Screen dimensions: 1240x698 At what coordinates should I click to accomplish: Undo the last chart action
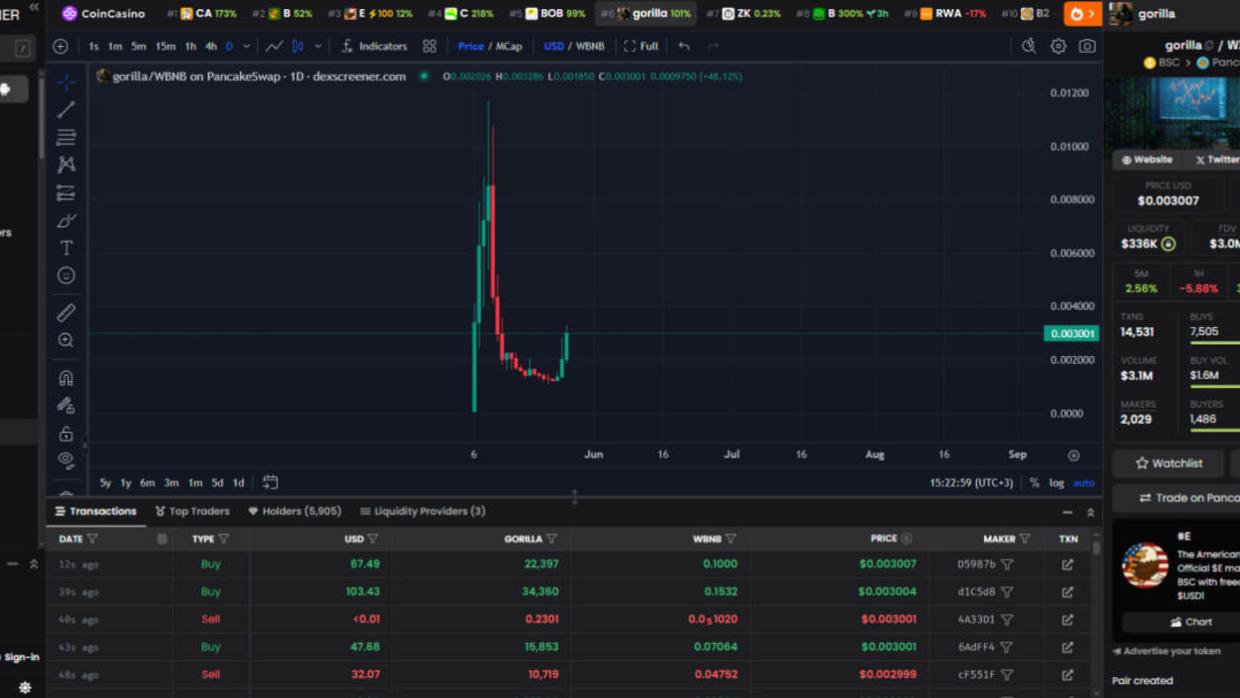684,46
